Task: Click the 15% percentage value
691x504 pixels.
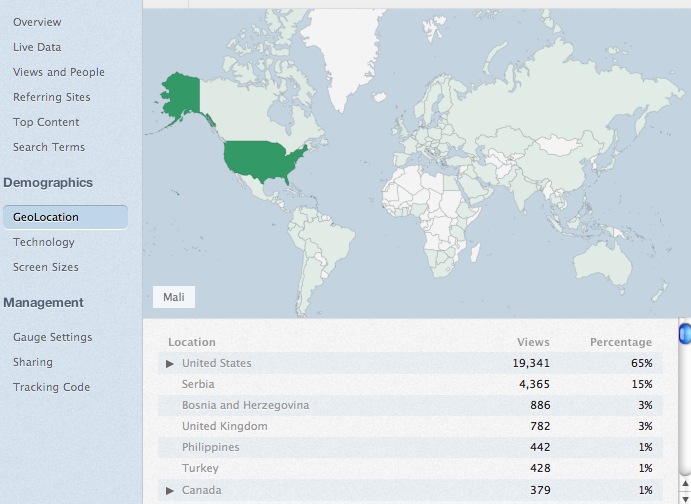Action: pyautogui.click(x=642, y=384)
